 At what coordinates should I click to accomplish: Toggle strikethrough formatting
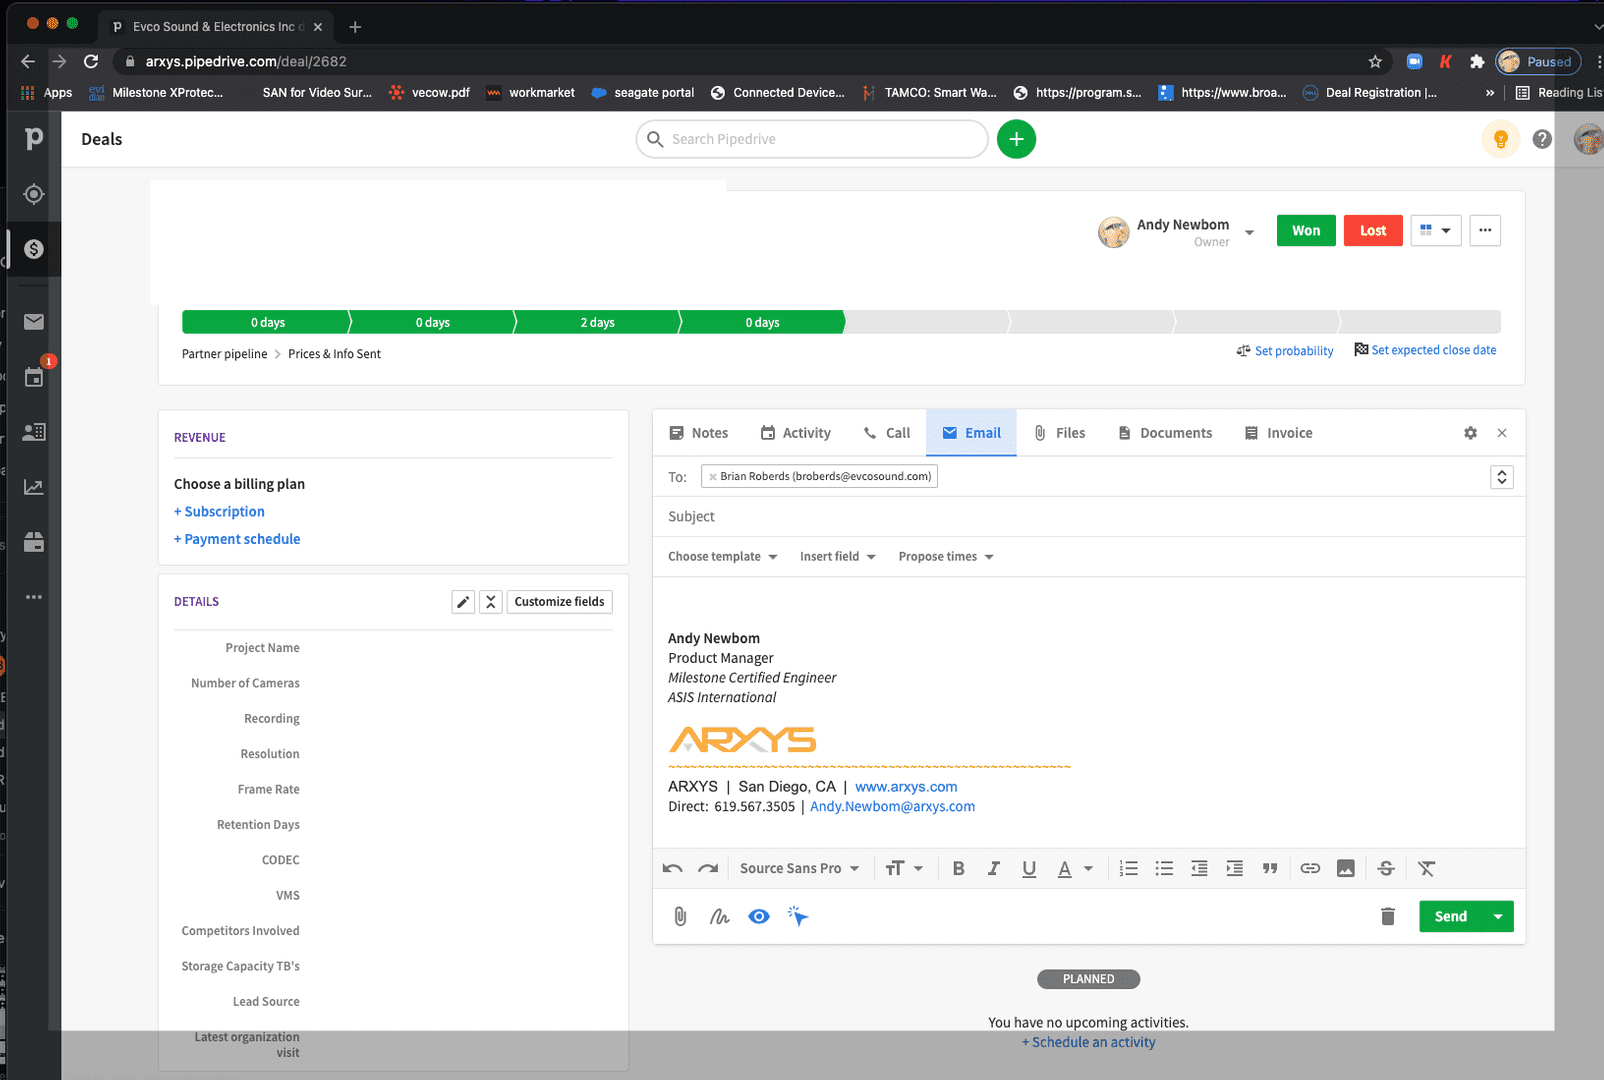coord(1386,868)
